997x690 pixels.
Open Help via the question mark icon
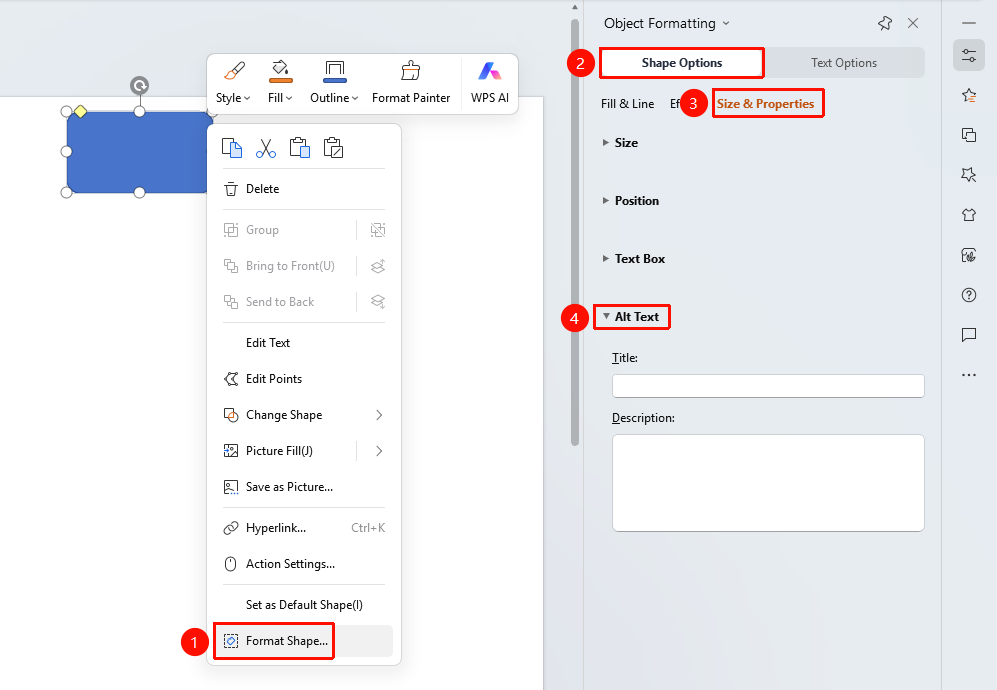coord(969,295)
